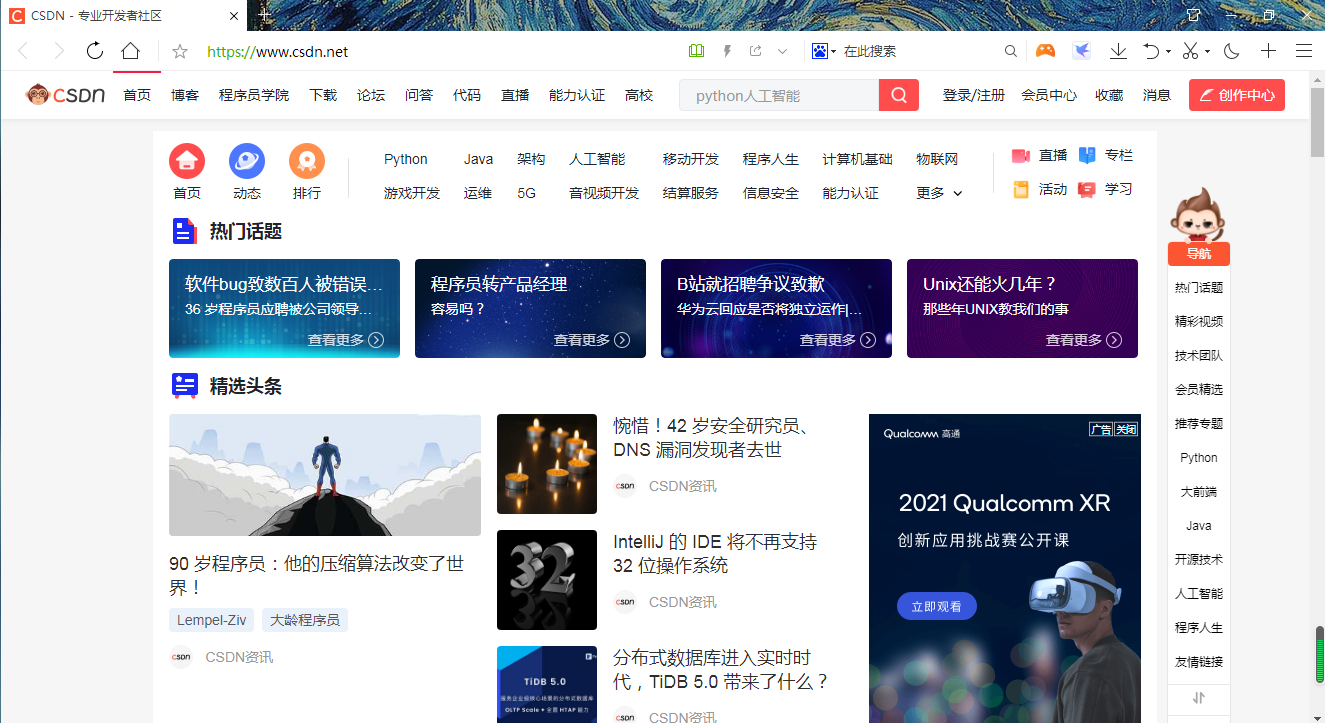Image resolution: width=1325 pixels, height=723 pixels.
Task: Click the Lempel-Ziv tag
Action: pos(211,620)
